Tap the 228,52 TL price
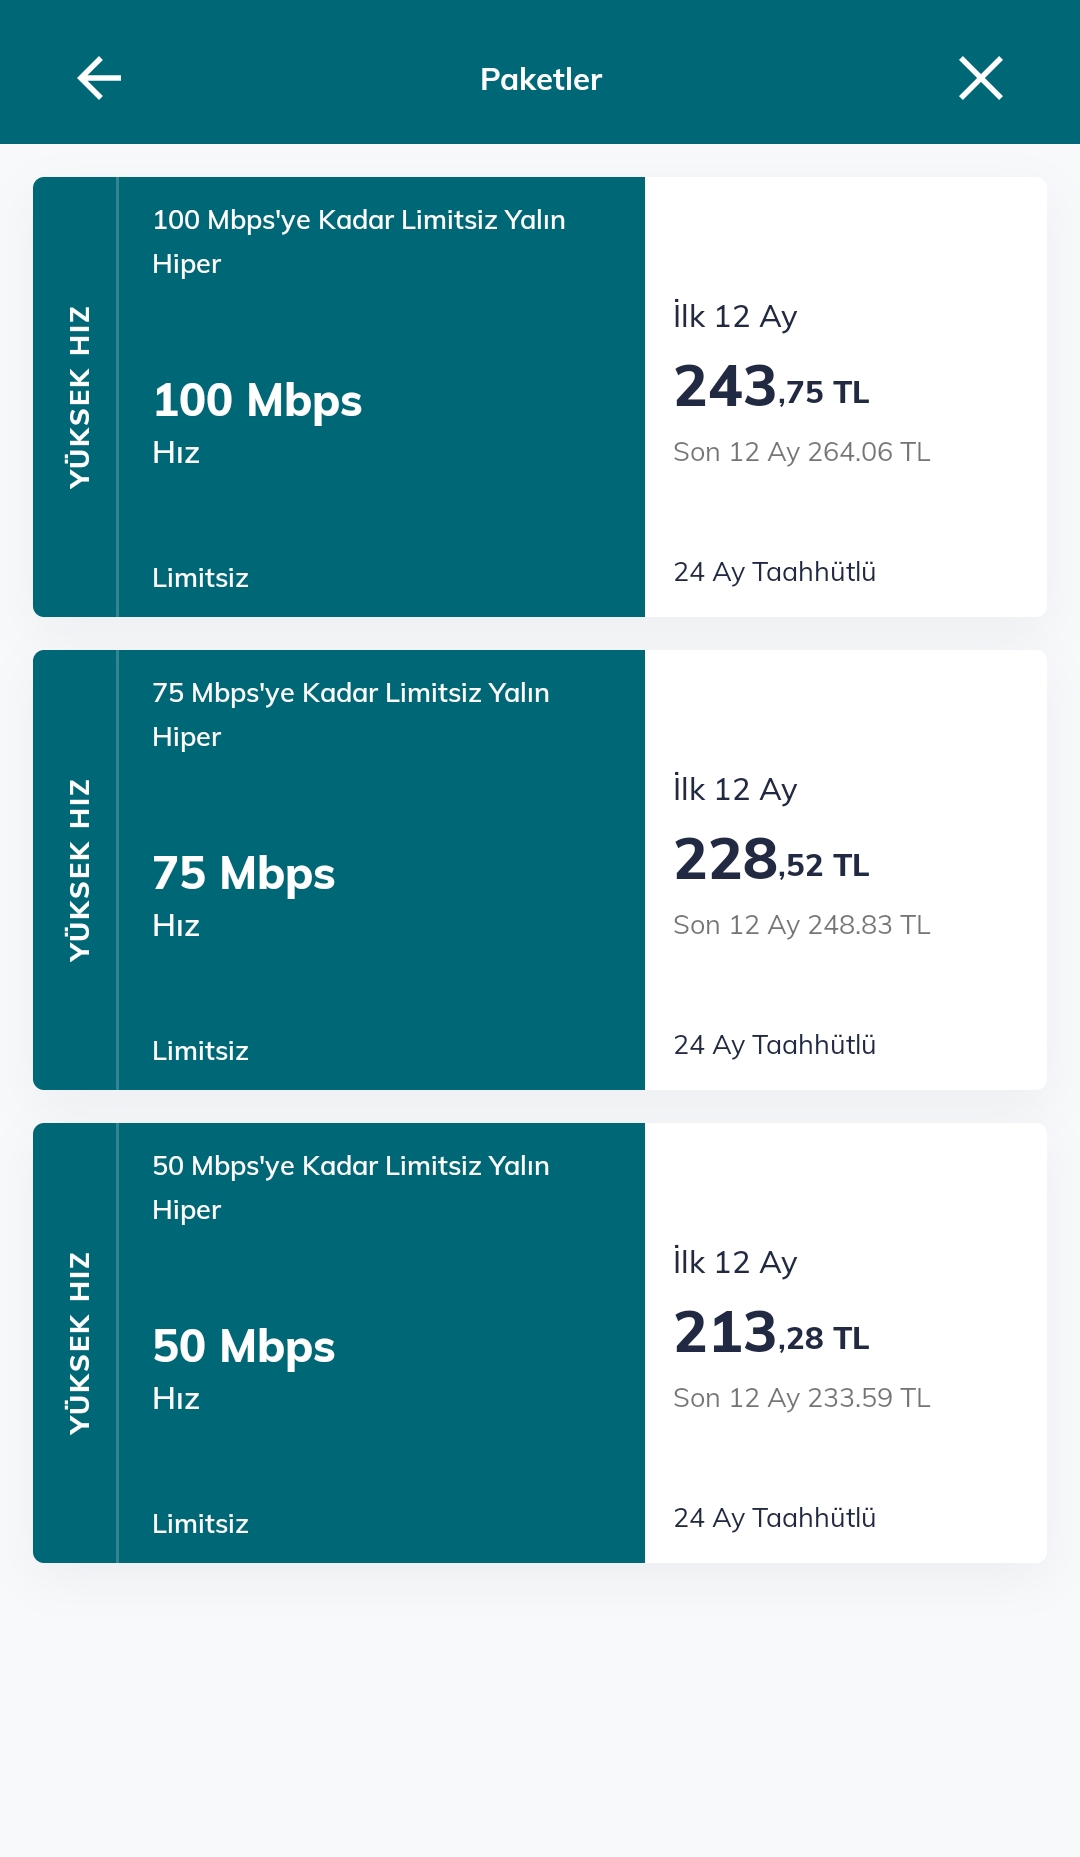Viewport: 1080px width, 1857px height. [771, 860]
